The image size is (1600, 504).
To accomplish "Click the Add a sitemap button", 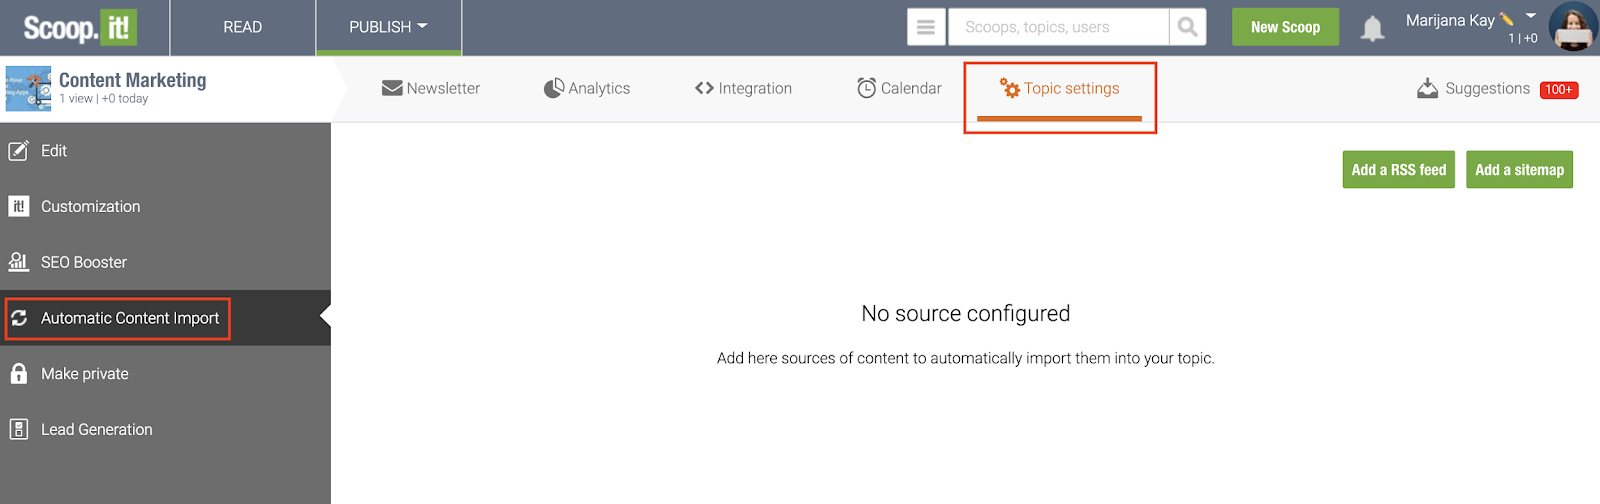I will (1519, 170).
